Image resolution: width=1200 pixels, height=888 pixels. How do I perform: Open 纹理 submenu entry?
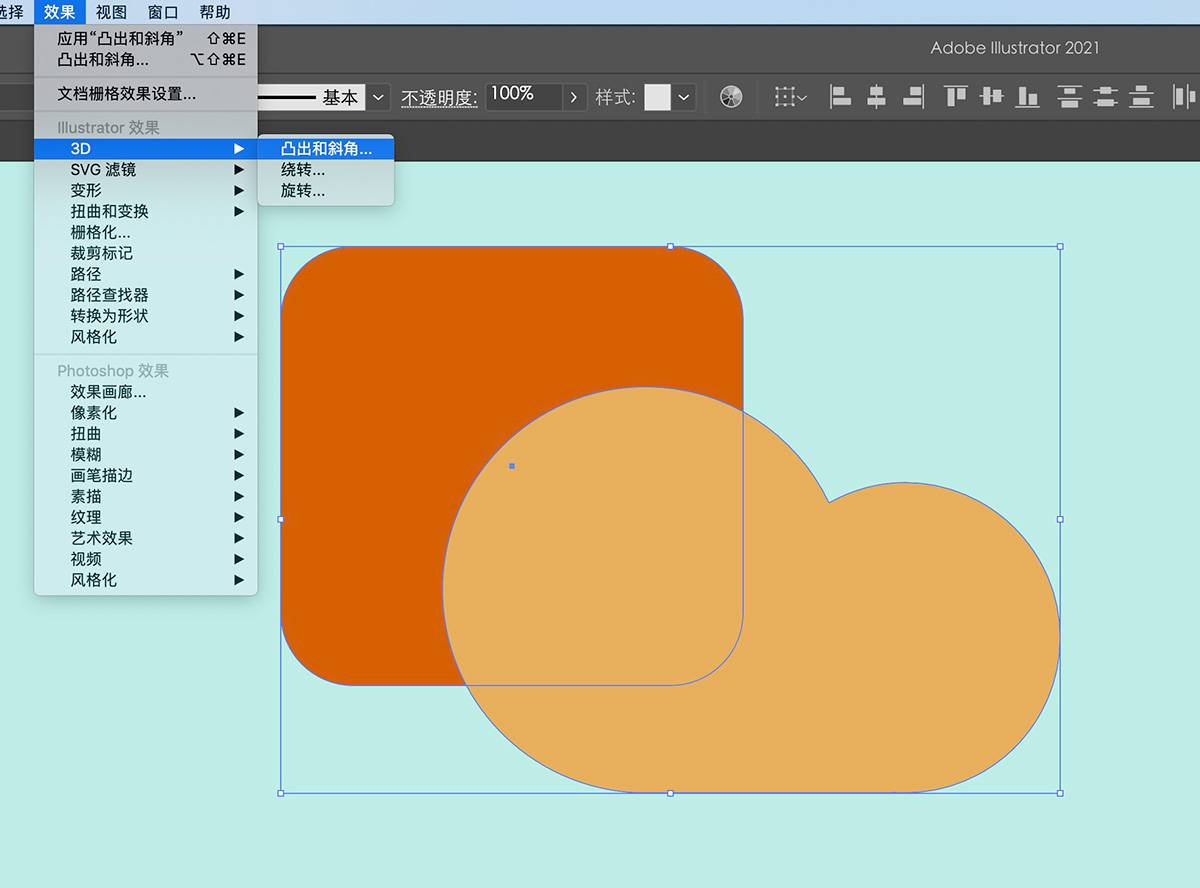(146, 518)
